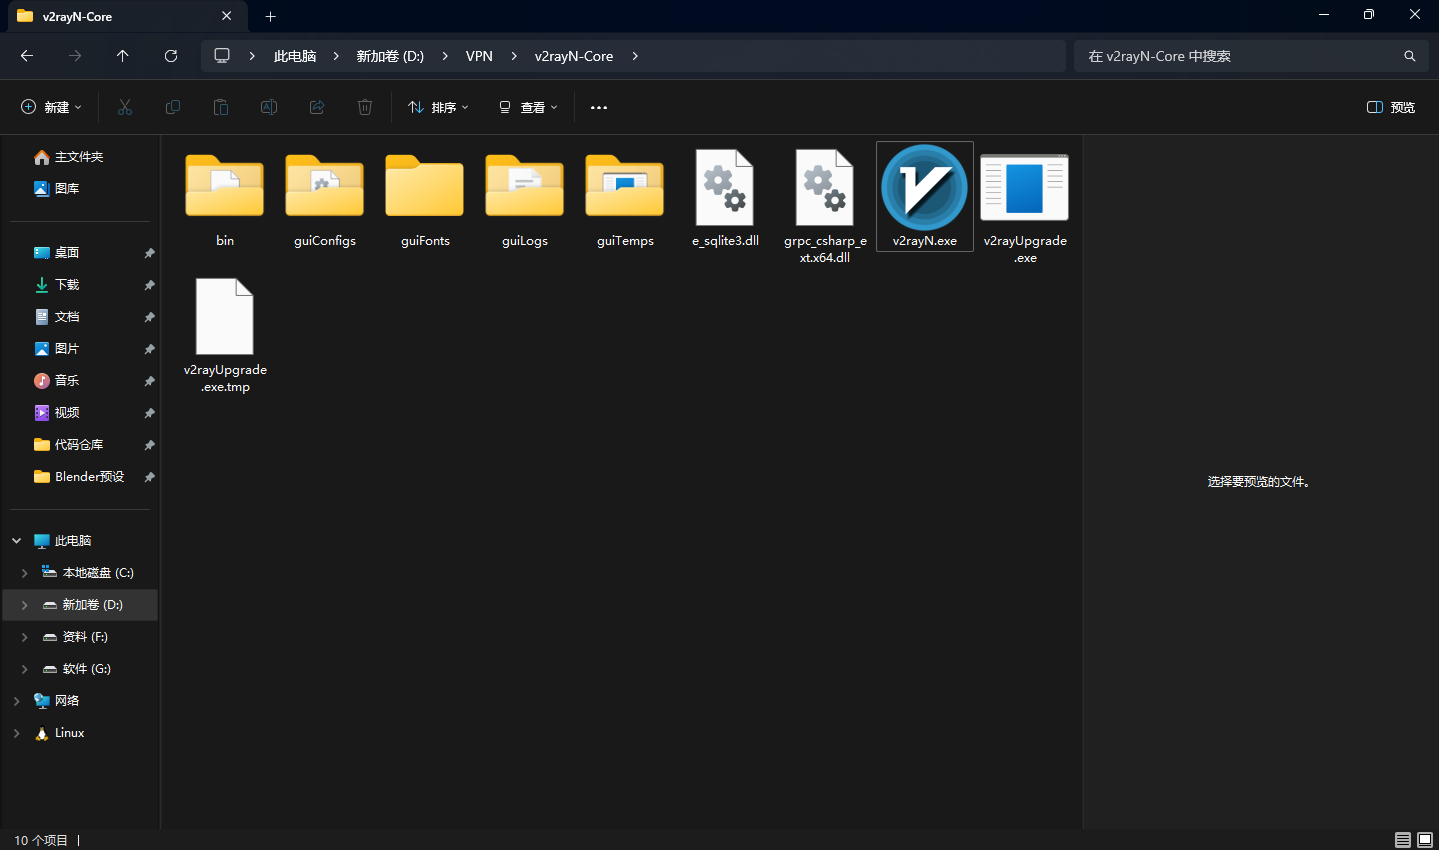Unpin 代码仓库 from quick access
Viewport: 1439px width, 850px height.
click(x=149, y=445)
